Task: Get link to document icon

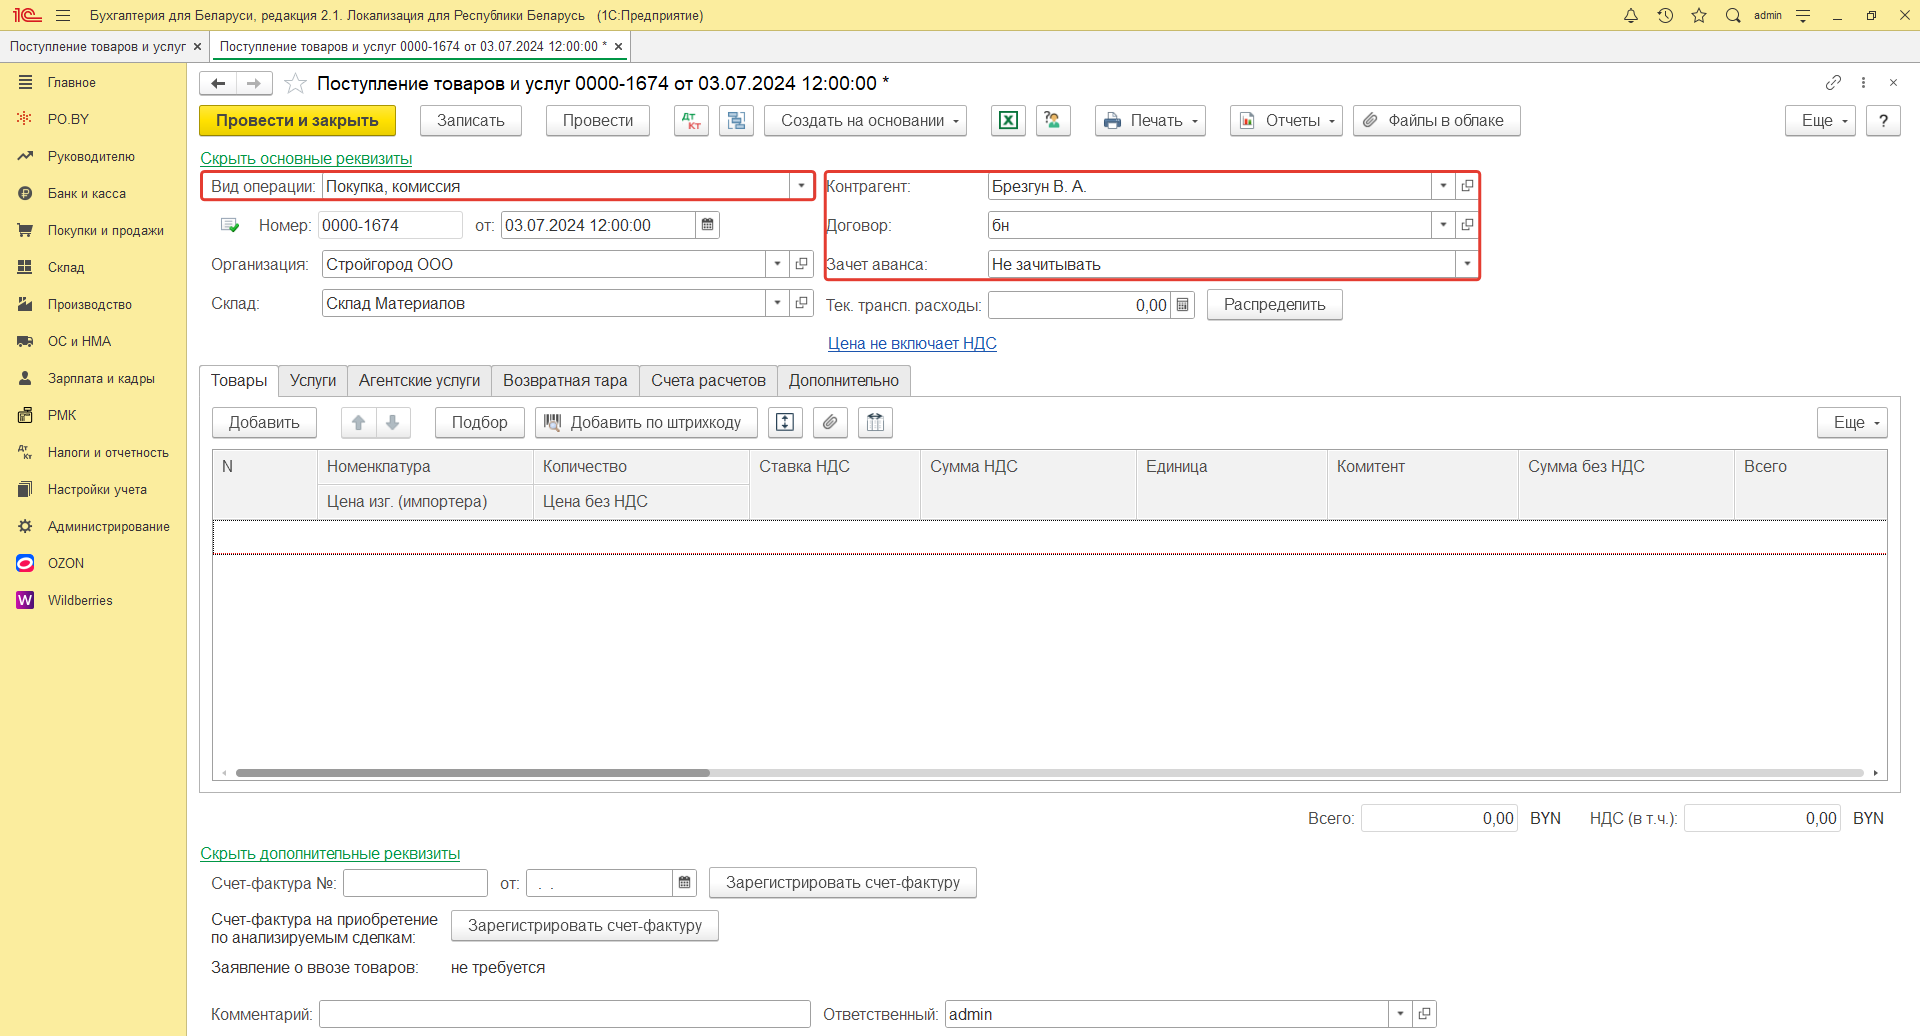Action: (x=1833, y=83)
